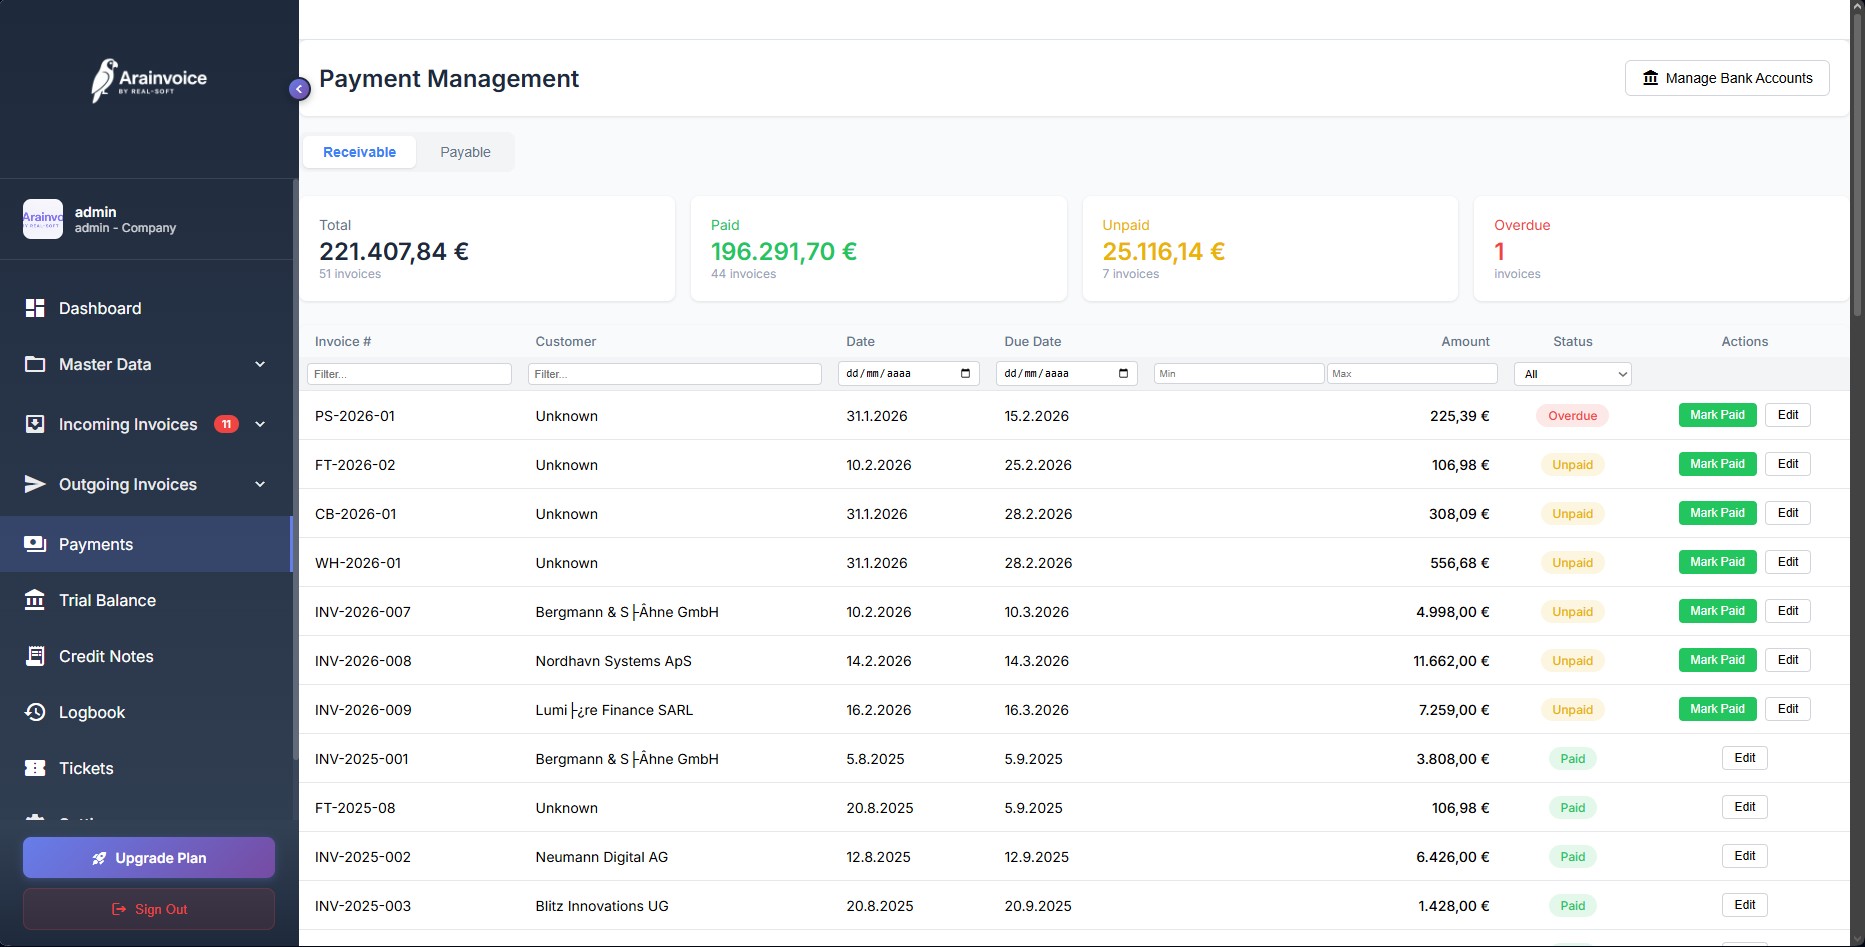Focus the Customer filter input field
Viewport: 1865px width, 947px height.
coord(674,374)
